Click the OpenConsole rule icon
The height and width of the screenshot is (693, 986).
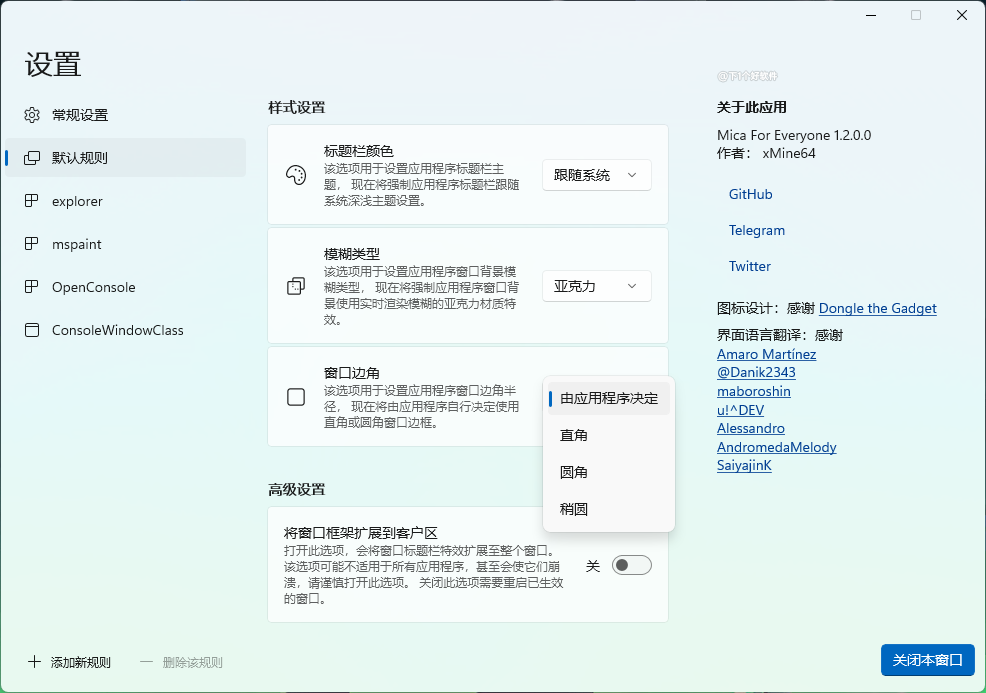click(x=32, y=287)
